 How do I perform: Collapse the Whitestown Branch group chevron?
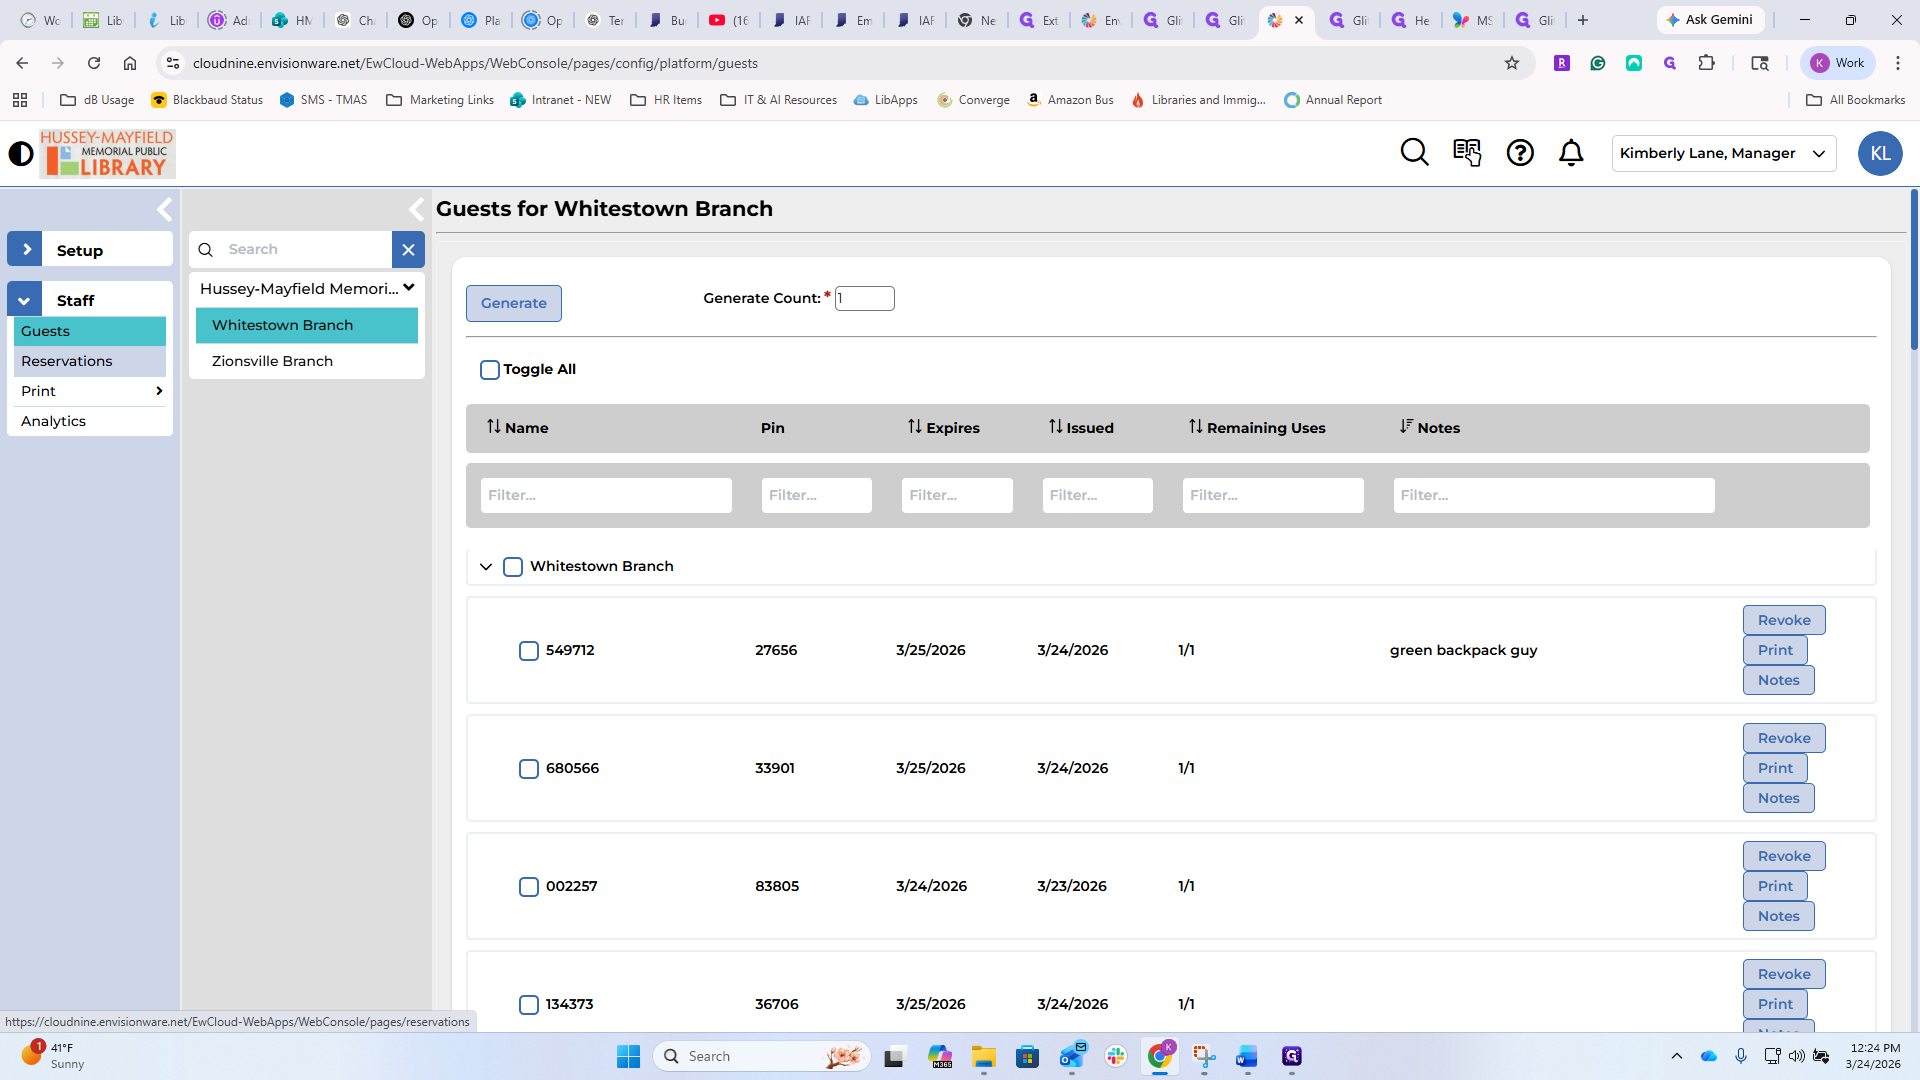(486, 567)
